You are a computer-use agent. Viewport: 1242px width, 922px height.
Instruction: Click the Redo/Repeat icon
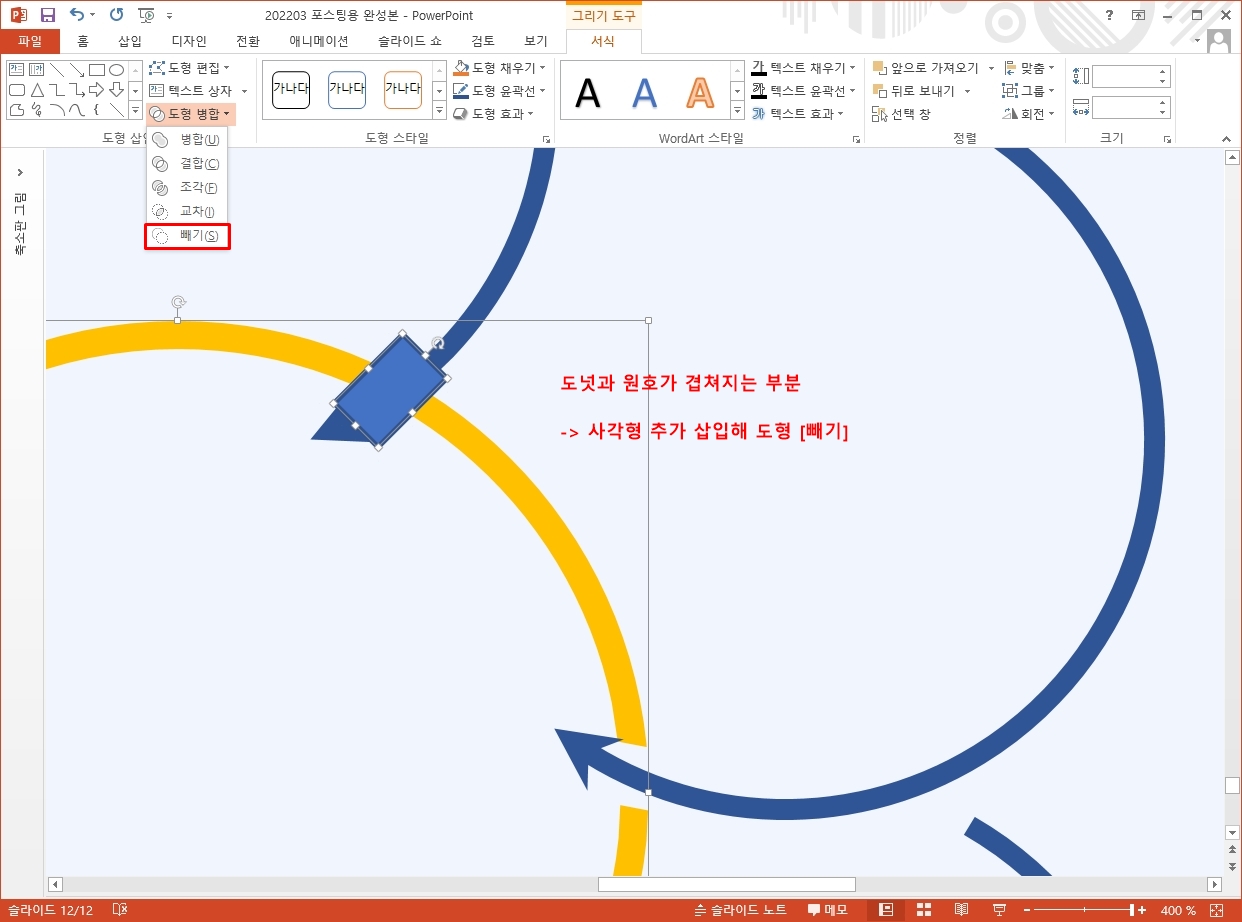tap(116, 15)
